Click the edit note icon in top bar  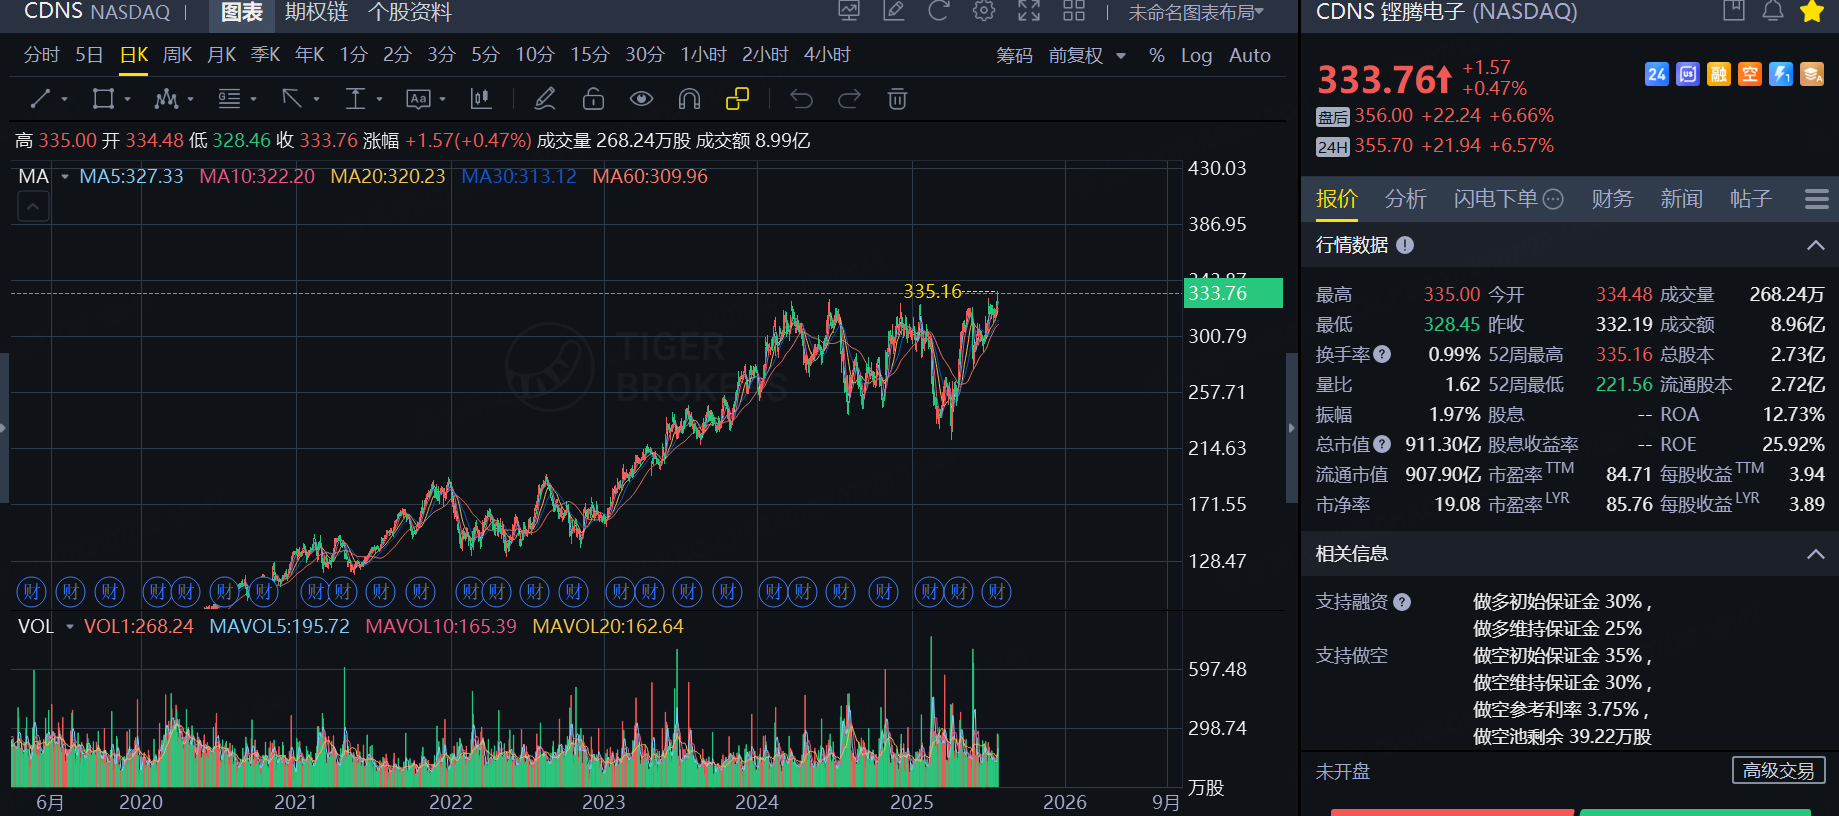pos(894,11)
